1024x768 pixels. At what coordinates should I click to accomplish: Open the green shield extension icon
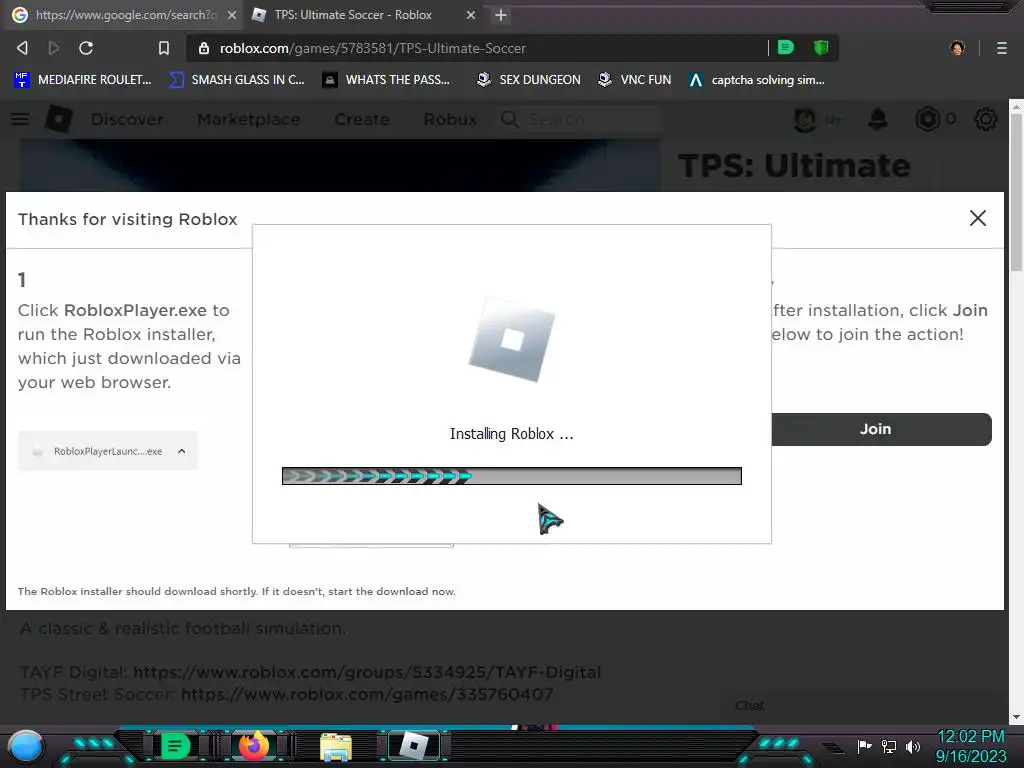[x=821, y=47]
